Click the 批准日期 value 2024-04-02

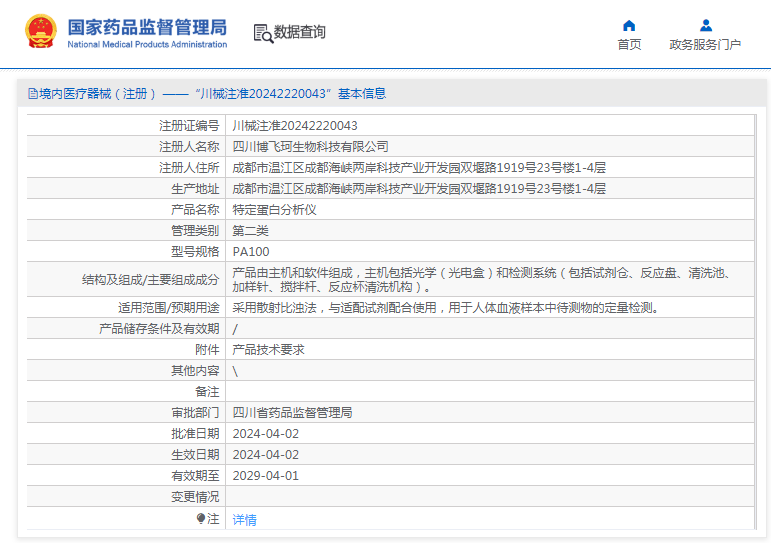pyautogui.click(x=266, y=434)
